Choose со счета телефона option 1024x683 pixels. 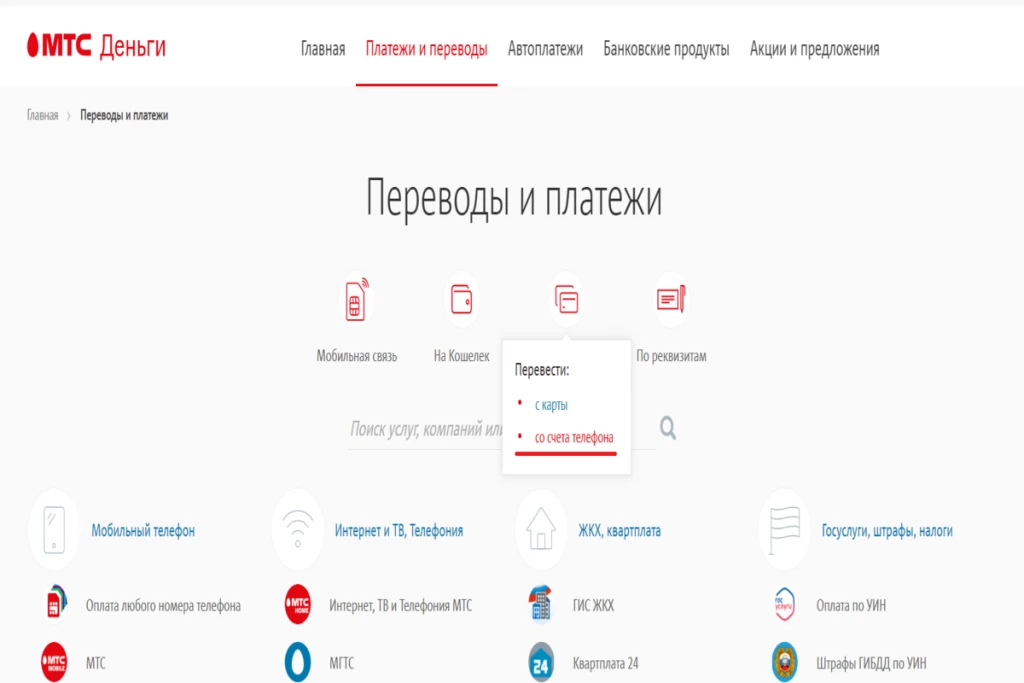[574, 437]
